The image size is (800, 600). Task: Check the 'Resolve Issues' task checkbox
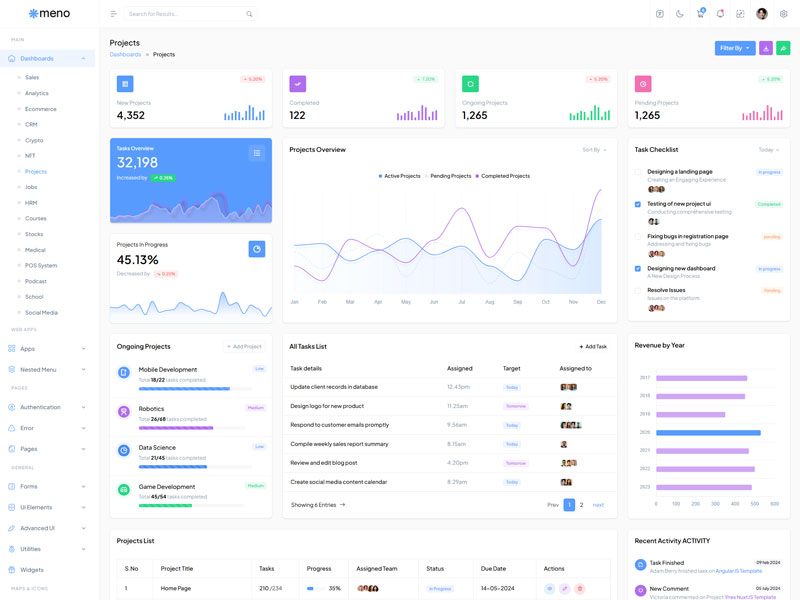tap(638, 290)
